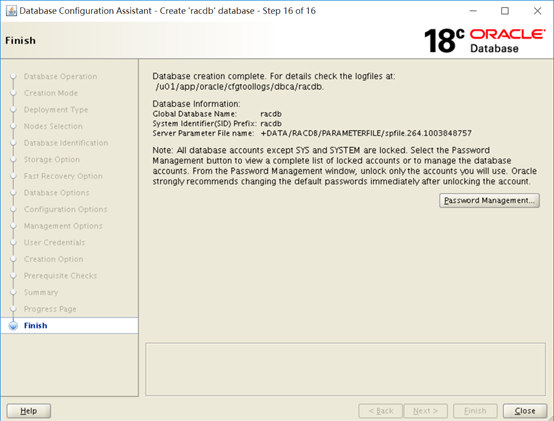The height and width of the screenshot is (421, 554).
Task: Click the spfile.264.1003848757 parameter file path
Action: pyautogui.click(x=366, y=133)
